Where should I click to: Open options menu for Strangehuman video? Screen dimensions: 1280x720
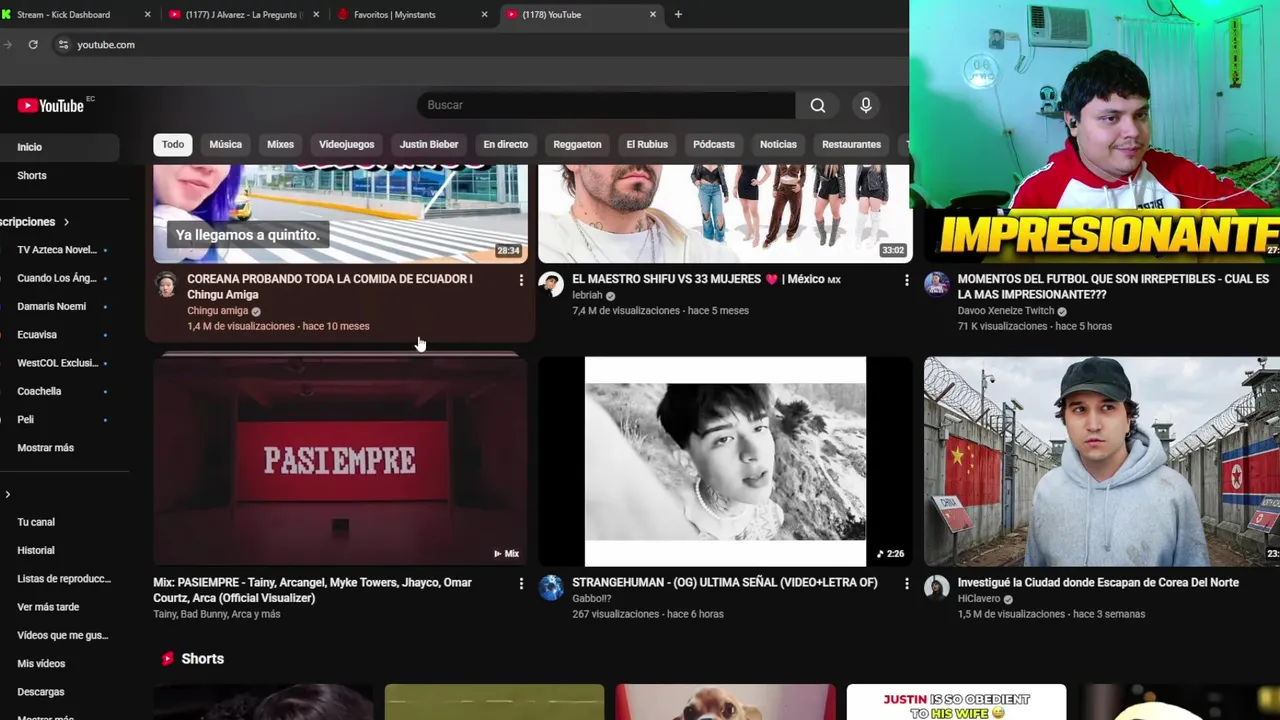click(x=907, y=583)
